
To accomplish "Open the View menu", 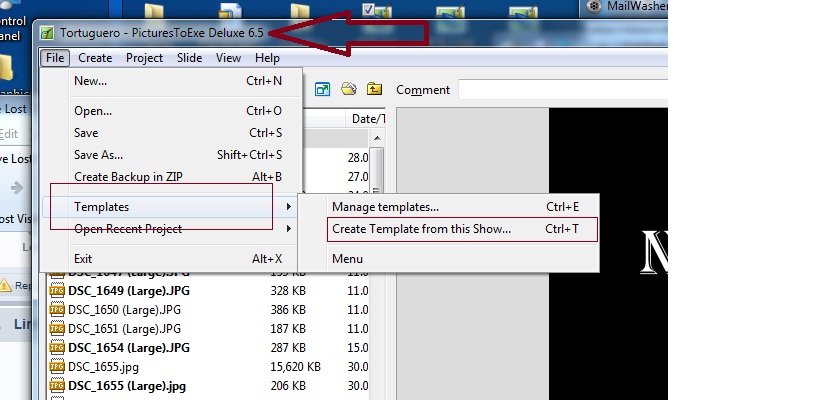I will tap(228, 58).
